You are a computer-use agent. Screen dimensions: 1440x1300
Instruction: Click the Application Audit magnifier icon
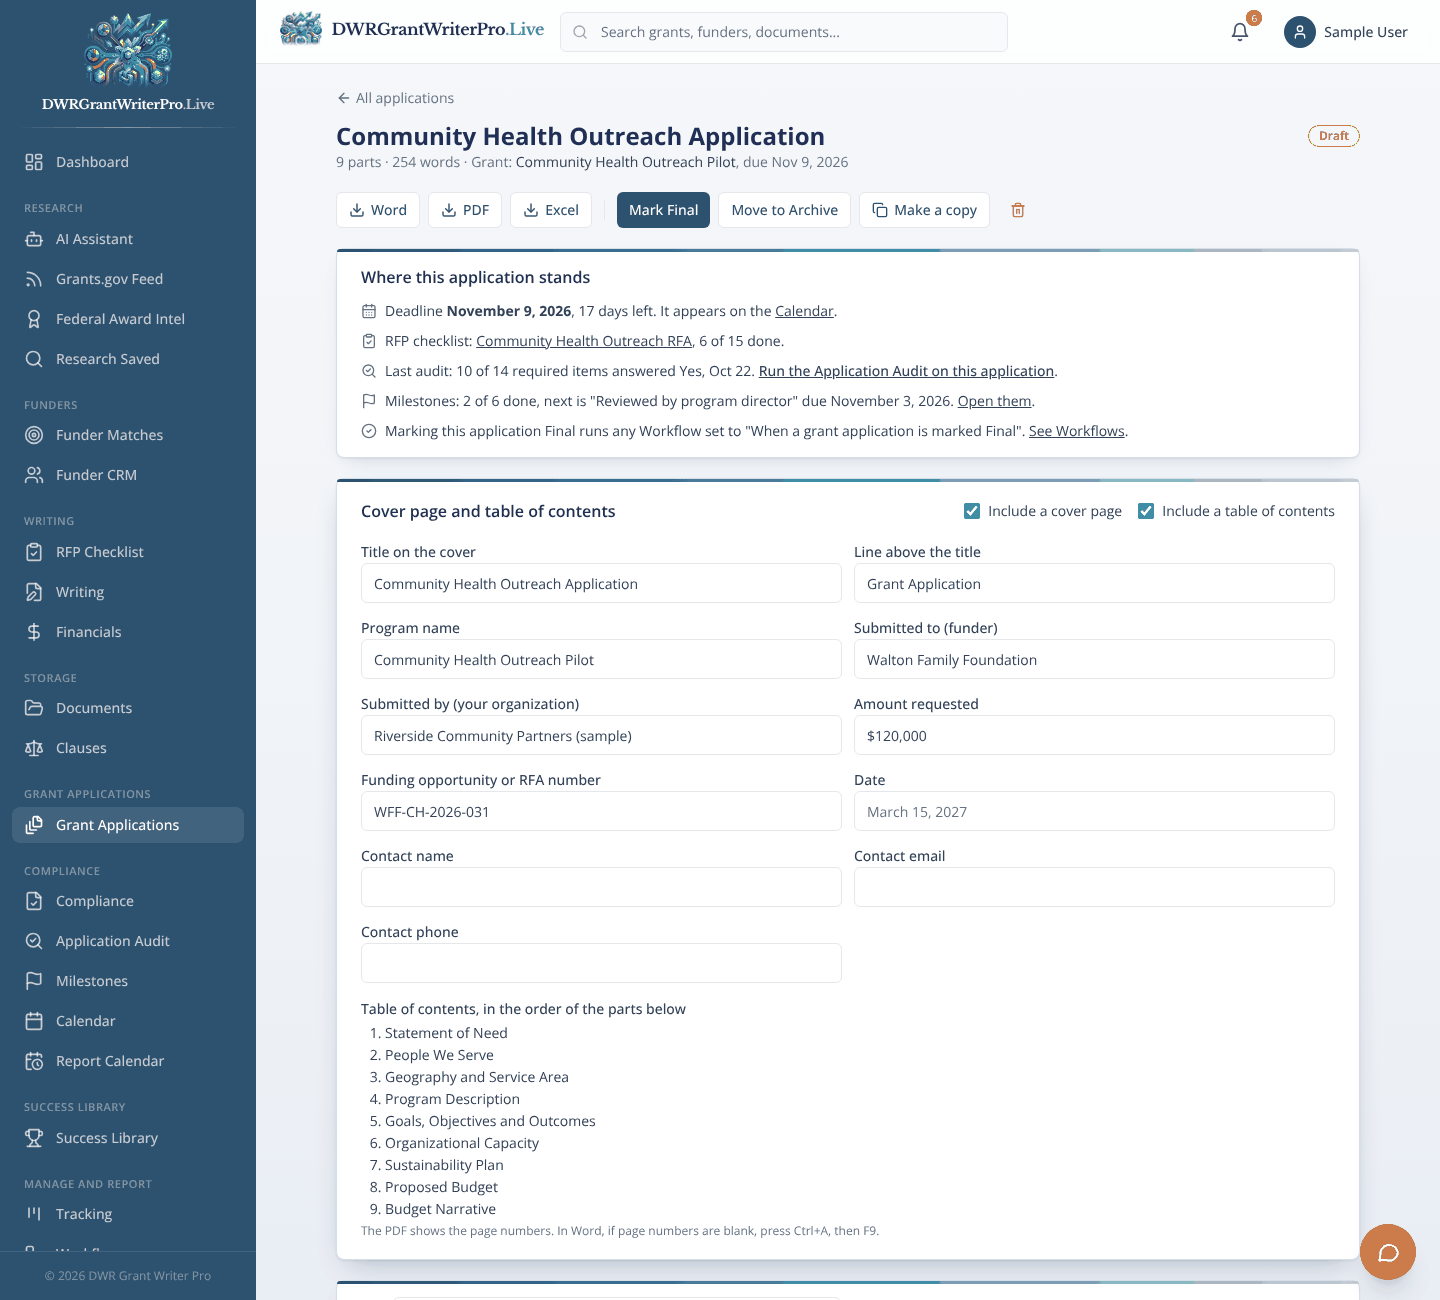(34, 941)
